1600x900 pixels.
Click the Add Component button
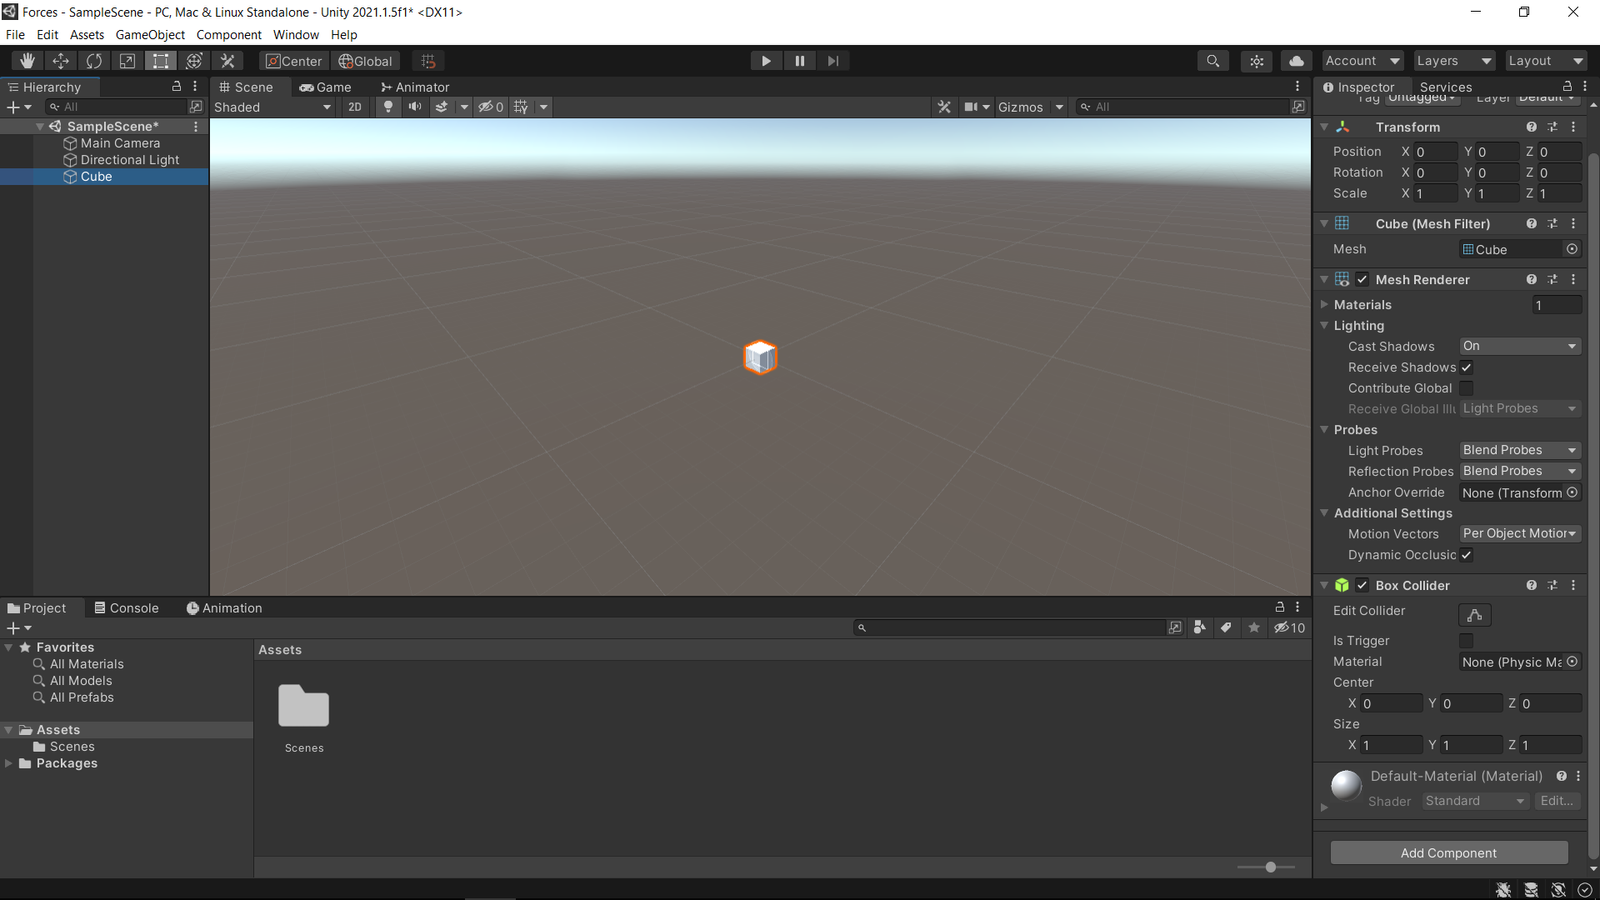coord(1448,853)
